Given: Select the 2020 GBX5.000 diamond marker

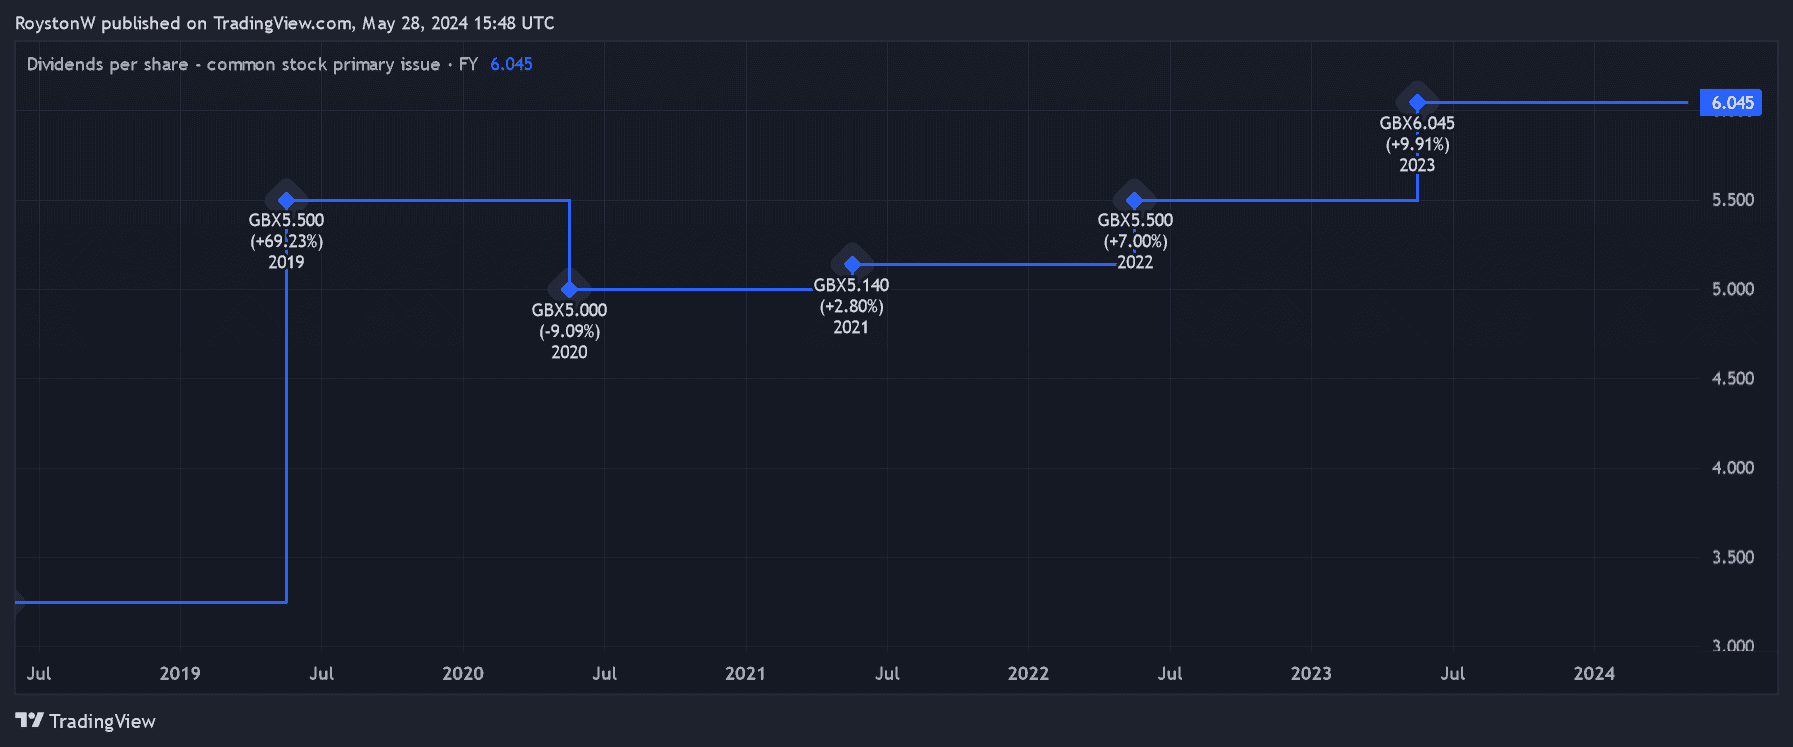Looking at the screenshot, I should coord(569,289).
